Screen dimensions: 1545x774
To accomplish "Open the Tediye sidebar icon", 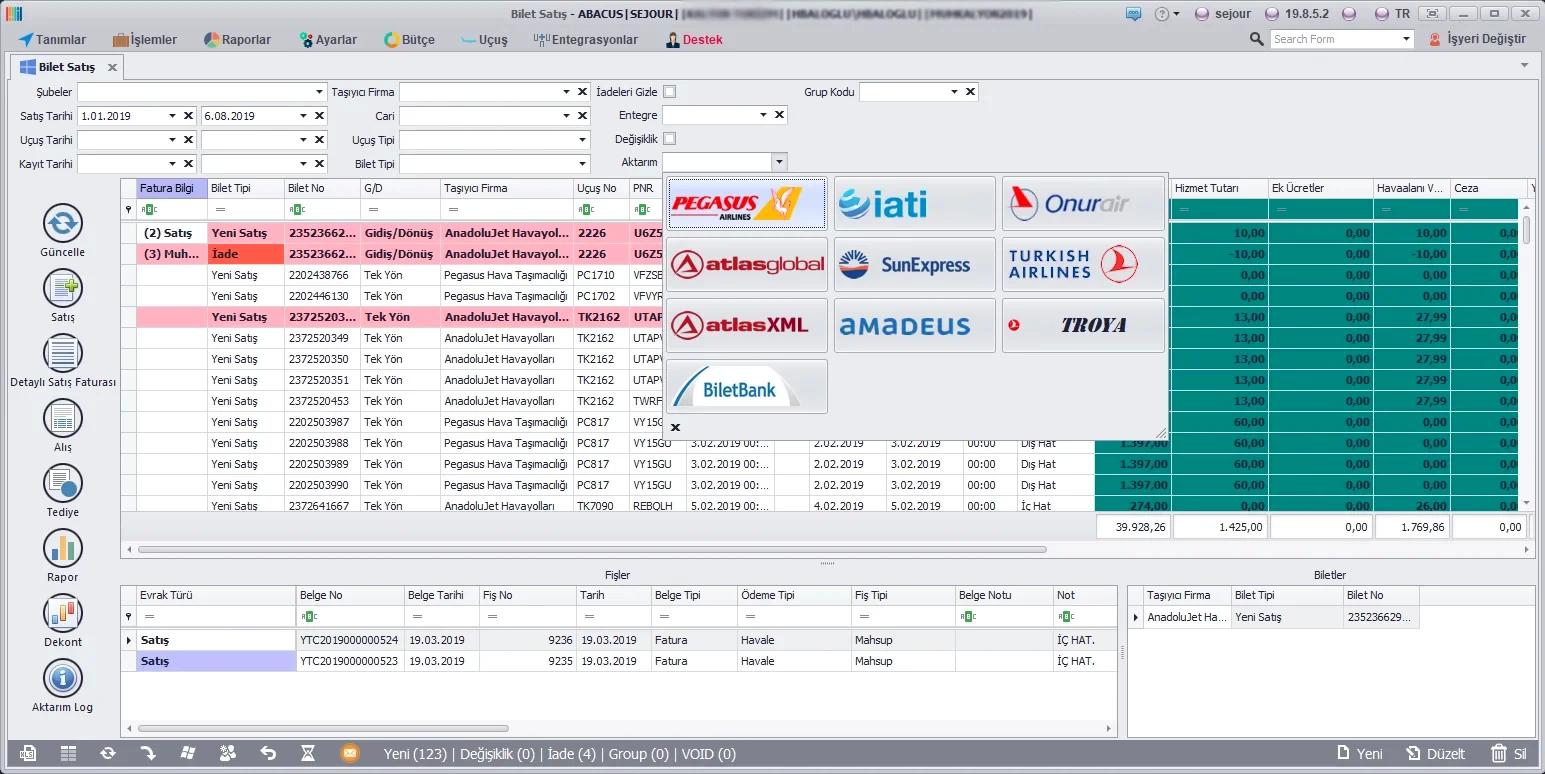I will point(62,483).
